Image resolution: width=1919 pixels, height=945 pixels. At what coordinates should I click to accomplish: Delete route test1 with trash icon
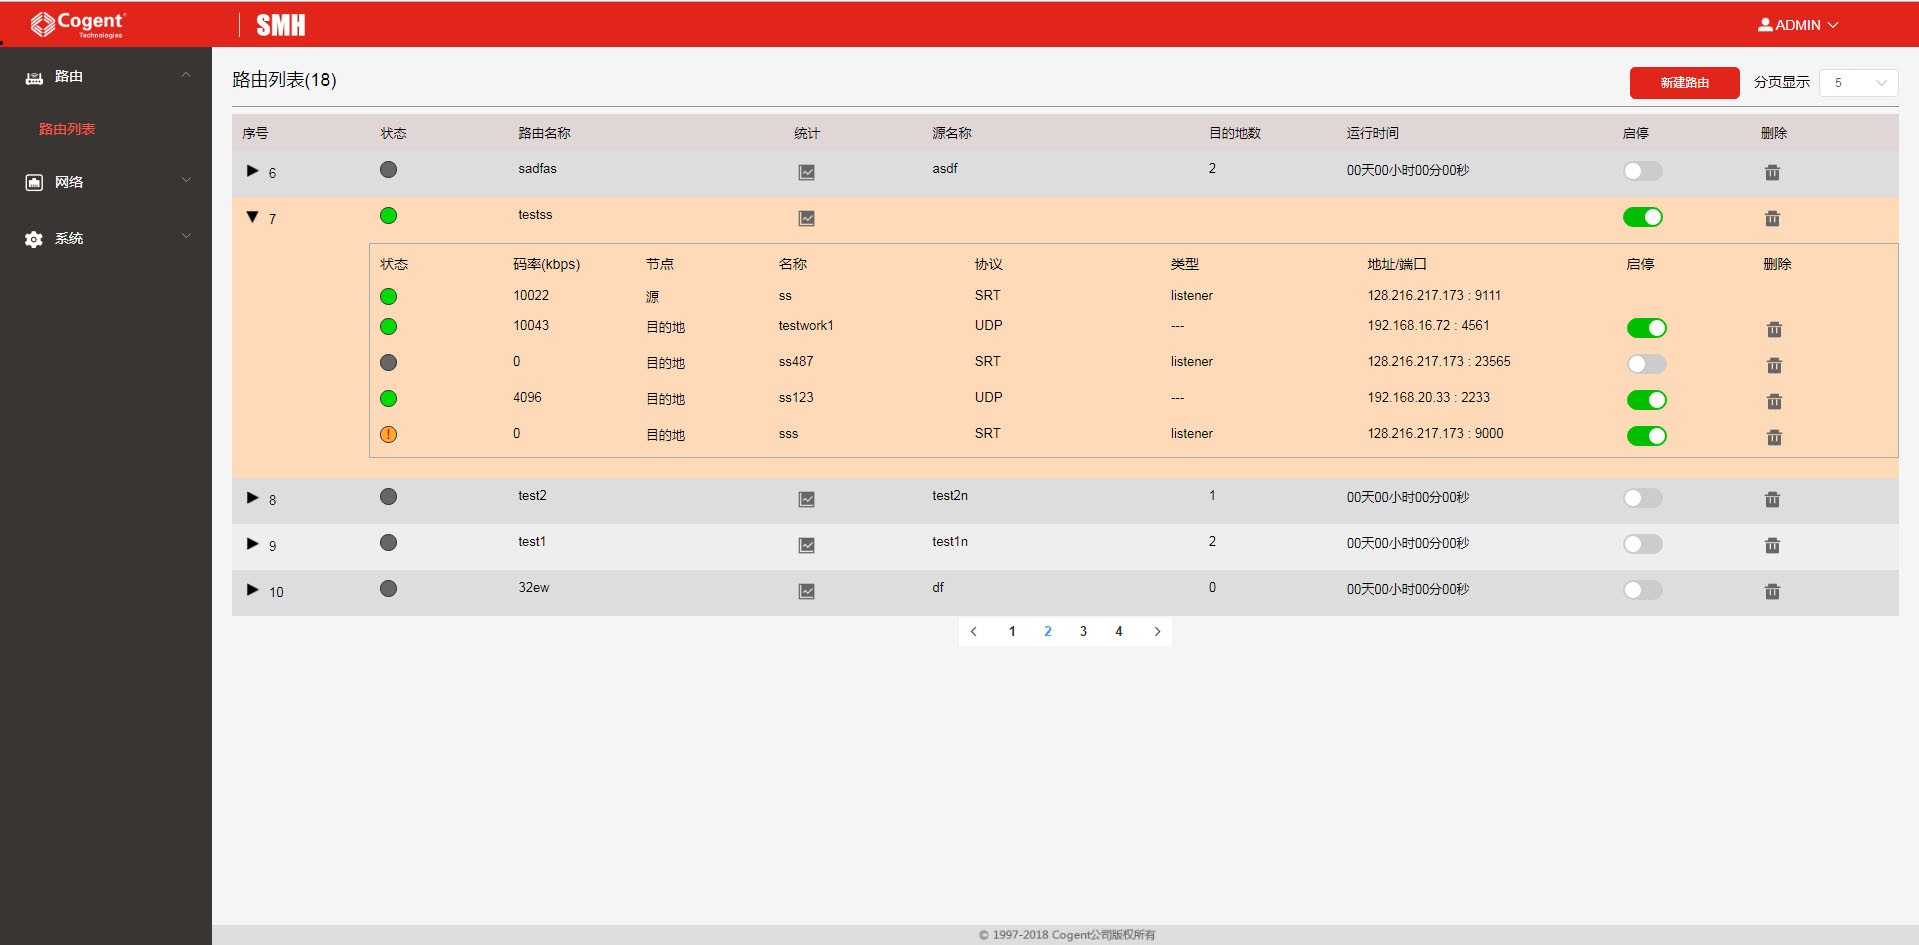click(x=1772, y=545)
